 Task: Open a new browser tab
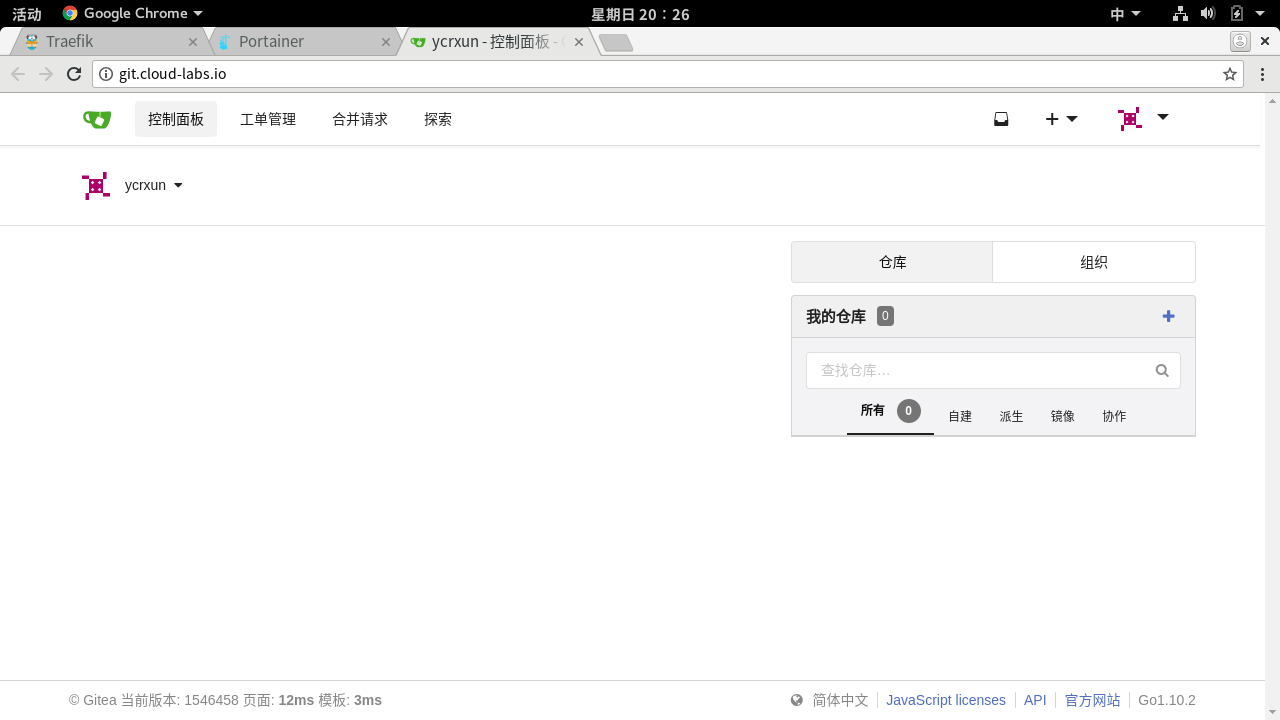(x=616, y=43)
